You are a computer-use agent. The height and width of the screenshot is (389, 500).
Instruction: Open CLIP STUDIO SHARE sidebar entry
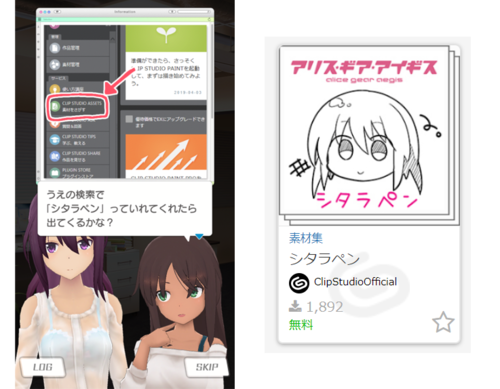tap(79, 156)
